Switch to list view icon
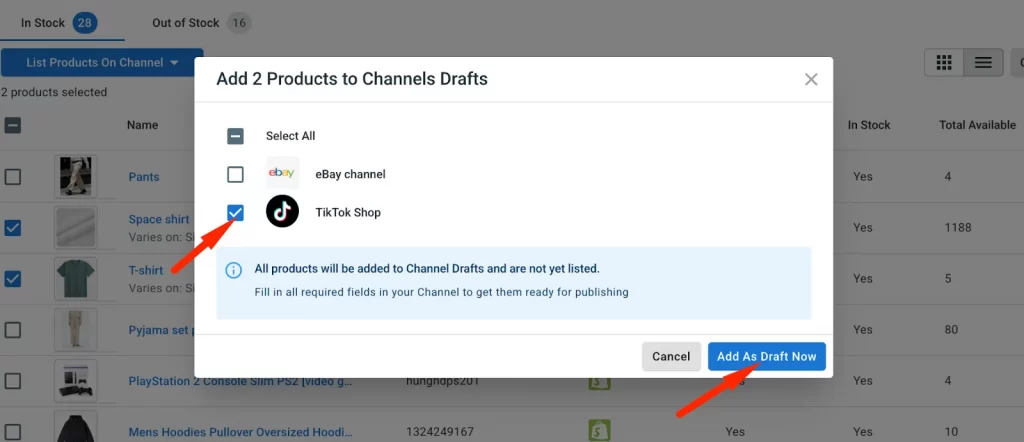The height and width of the screenshot is (442, 1024). point(984,63)
